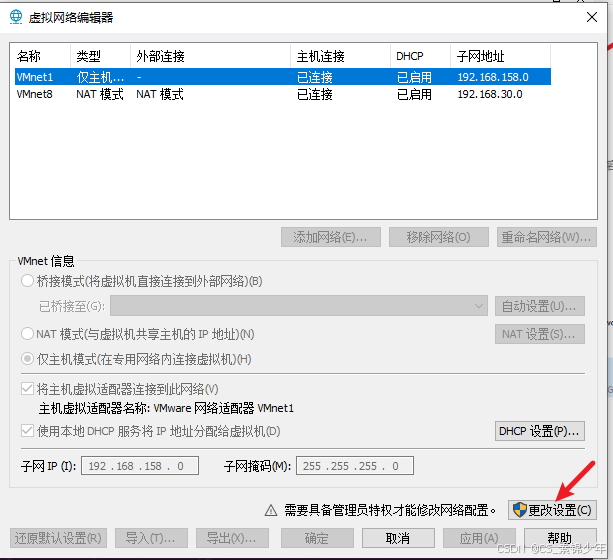Click the 子网掩码 input field
This screenshot has width=613, height=560.
pyautogui.click(x=355, y=466)
